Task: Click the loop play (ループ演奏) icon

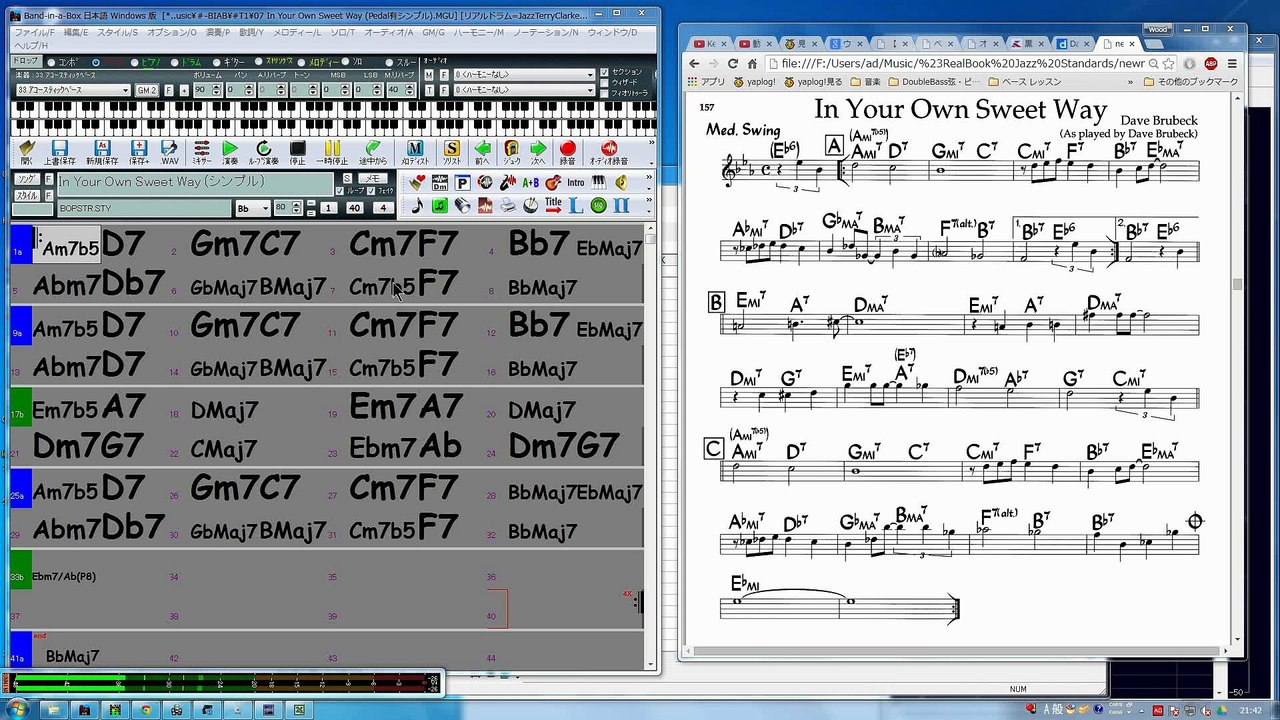Action: coord(264,152)
